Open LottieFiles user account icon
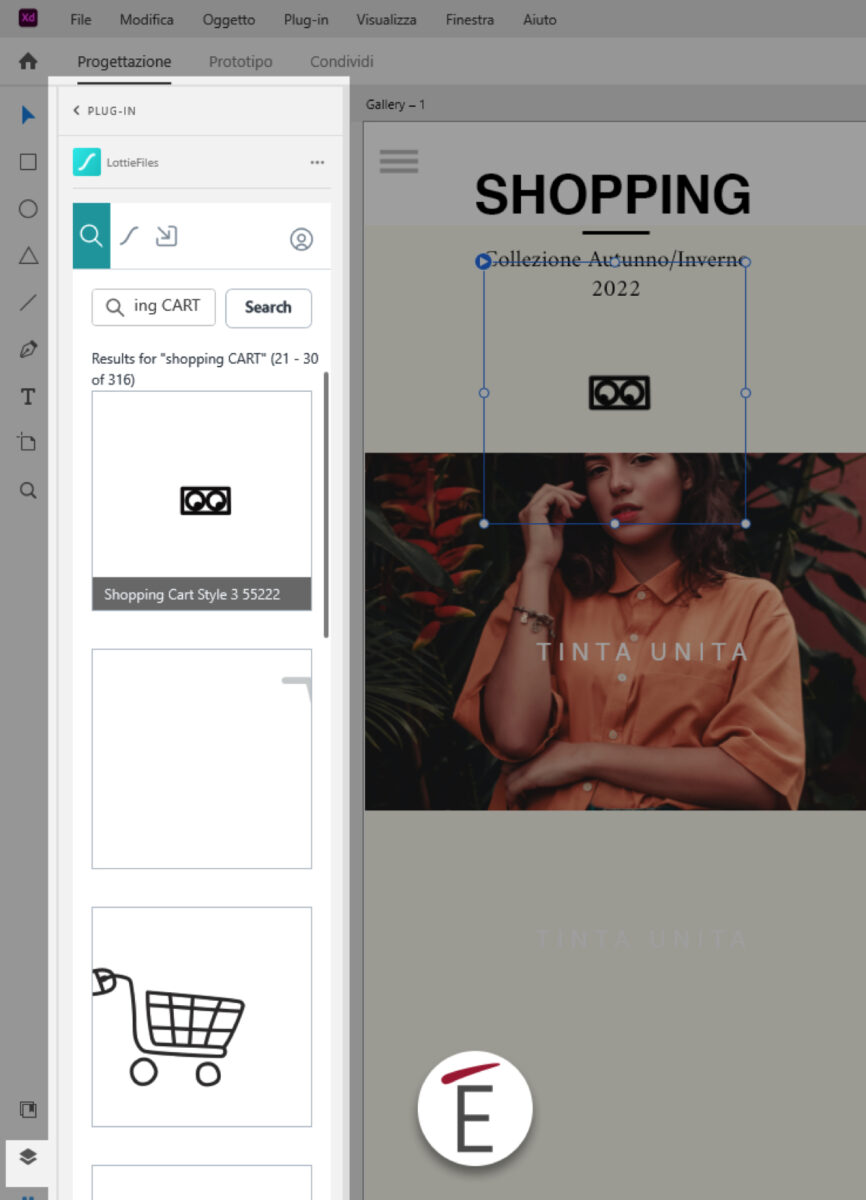866x1200 pixels. click(301, 239)
